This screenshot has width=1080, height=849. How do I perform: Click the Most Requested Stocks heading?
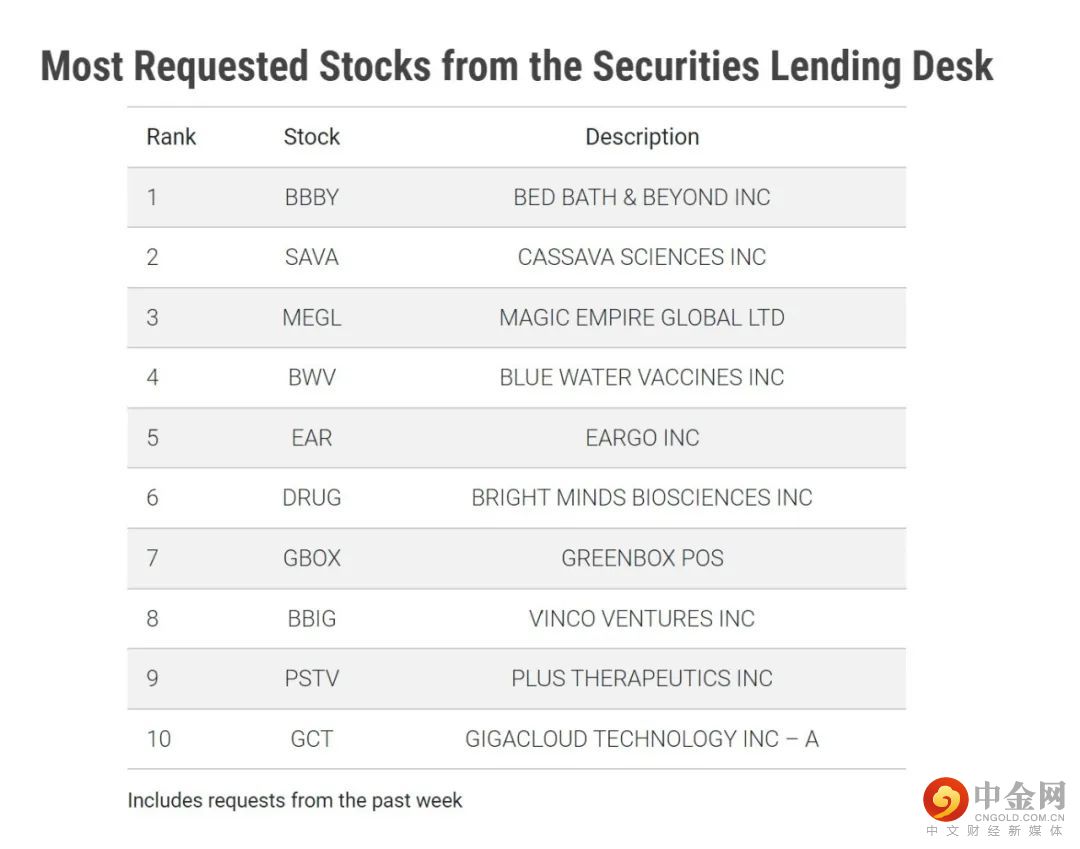pos(516,67)
